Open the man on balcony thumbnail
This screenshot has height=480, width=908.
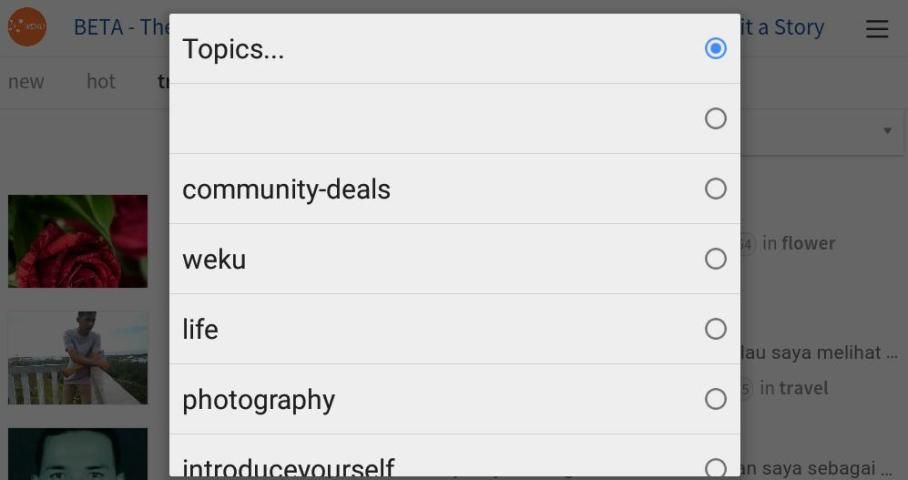[78, 358]
